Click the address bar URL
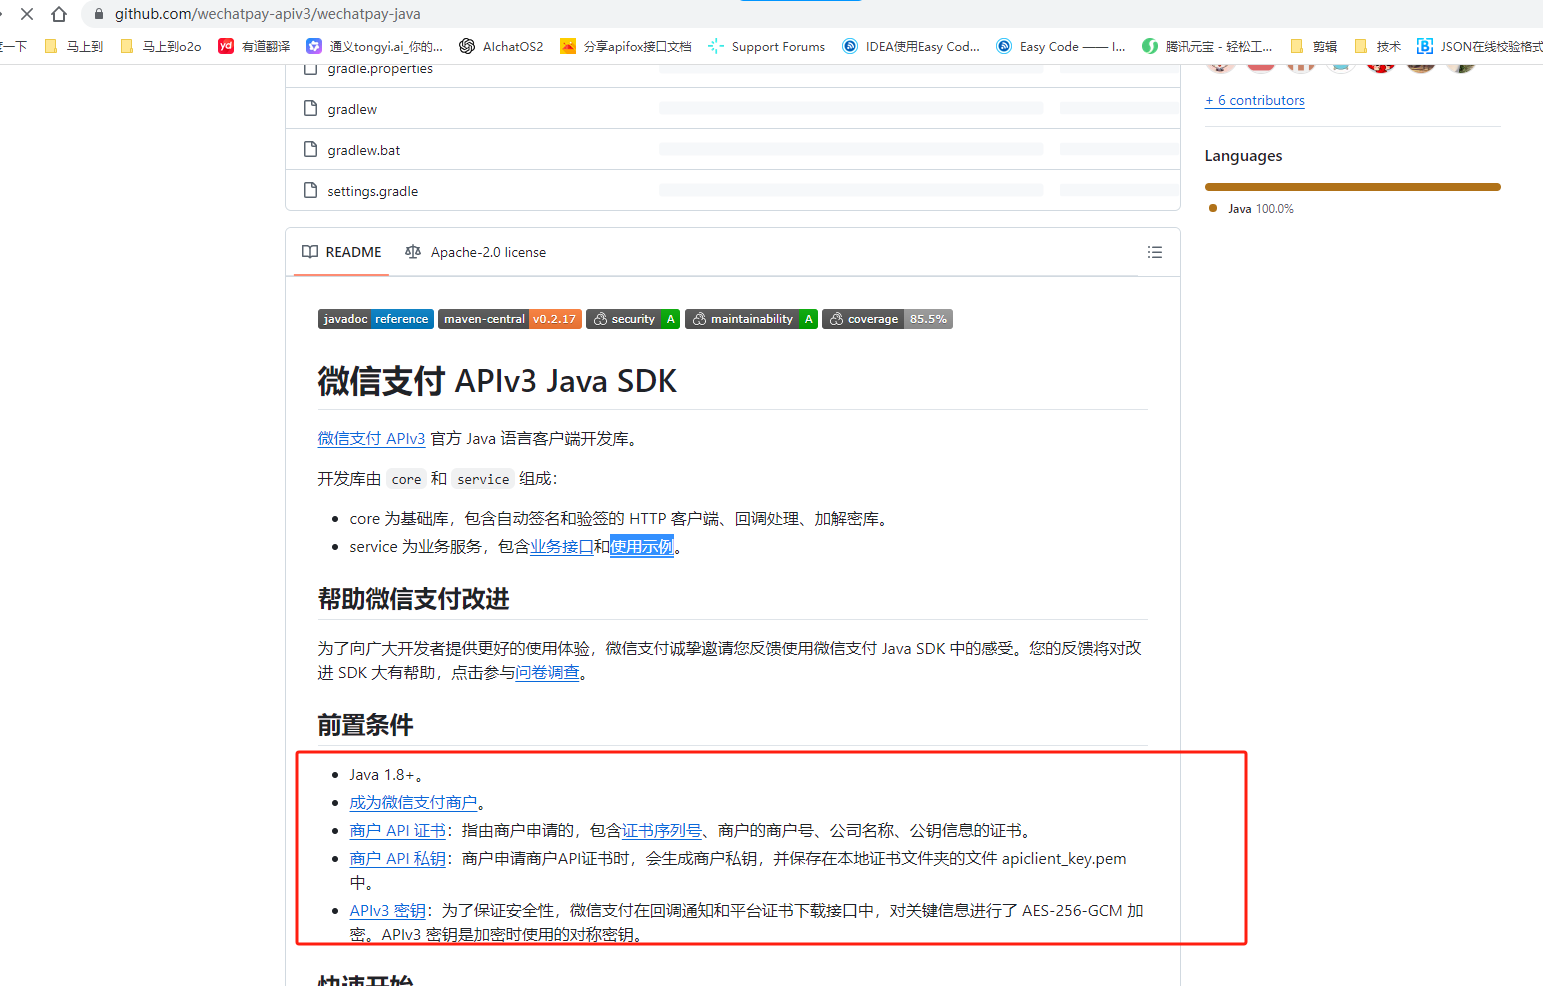Viewport: 1543px width, 986px height. pos(267,14)
